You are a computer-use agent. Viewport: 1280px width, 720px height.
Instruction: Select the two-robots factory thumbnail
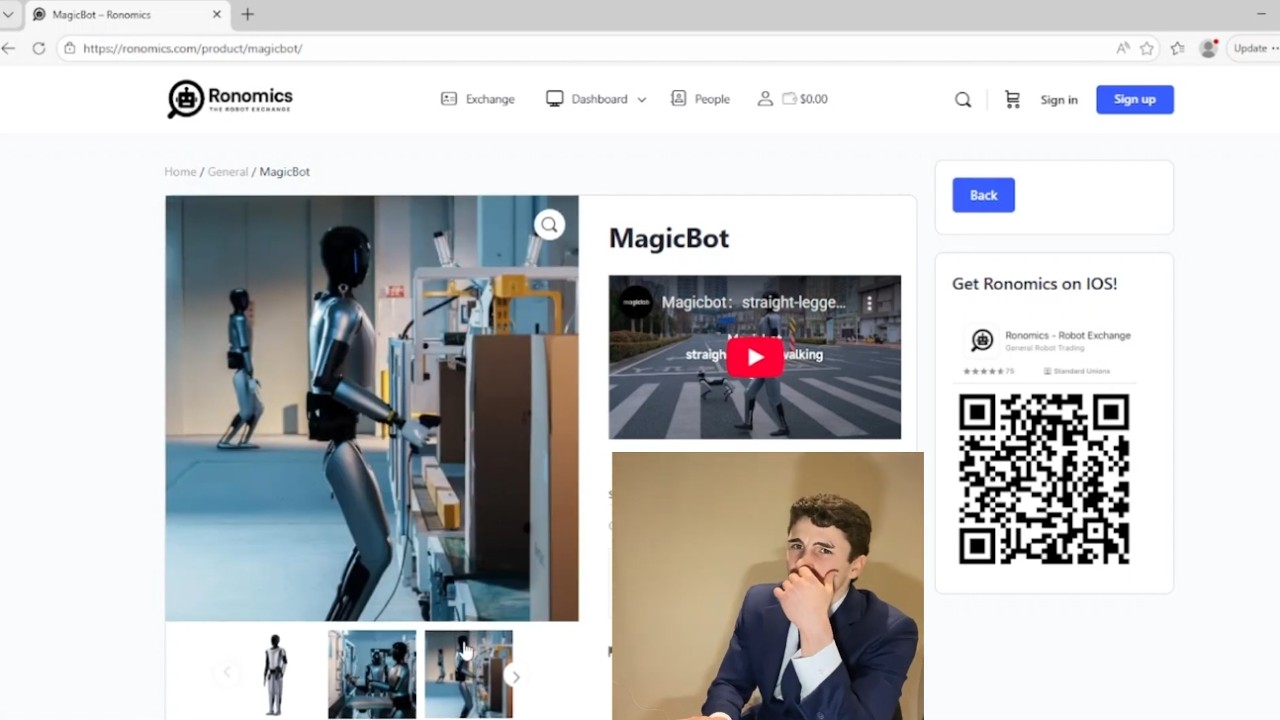(x=372, y=674)
